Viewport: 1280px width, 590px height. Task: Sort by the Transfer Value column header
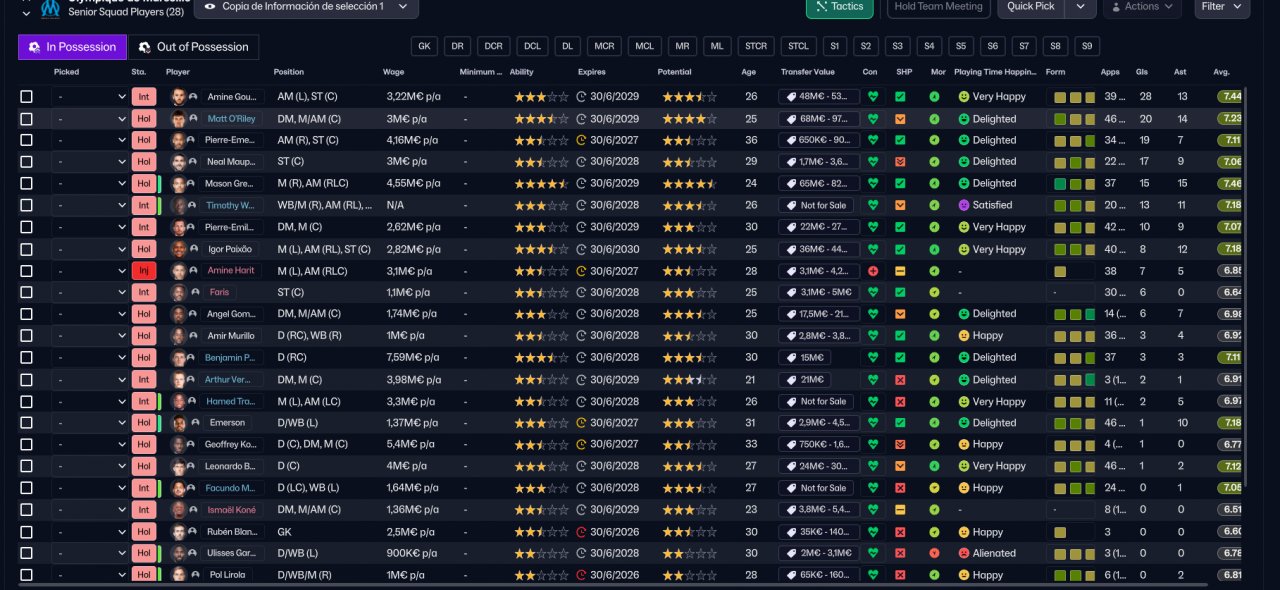click(x=808, y=72)
